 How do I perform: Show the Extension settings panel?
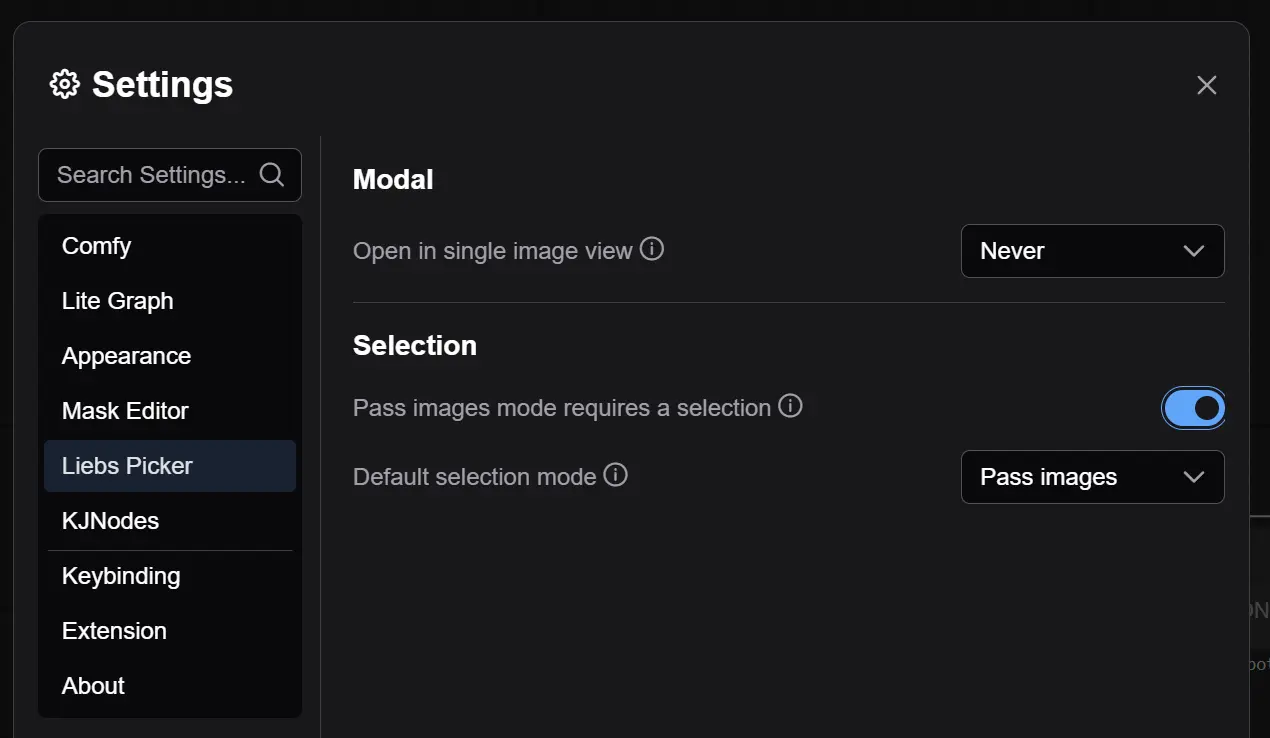(x=114, y=631)
